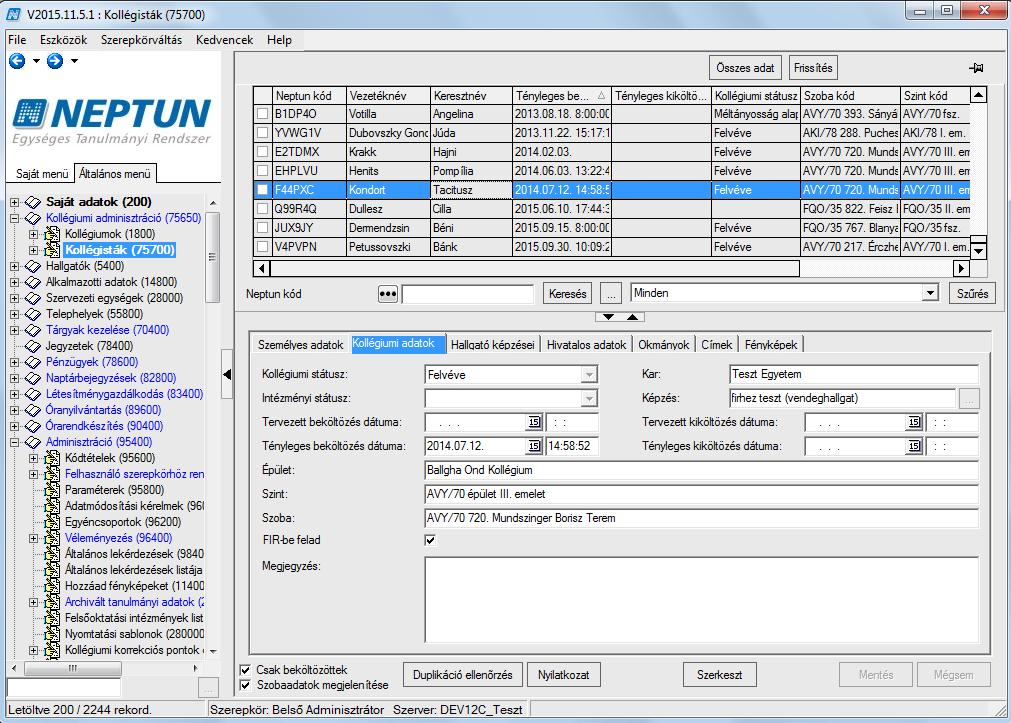Collapse the Kollégiumi adminisztráció tree node
This screenshot has width=1011, height=723.
[14, 218]
